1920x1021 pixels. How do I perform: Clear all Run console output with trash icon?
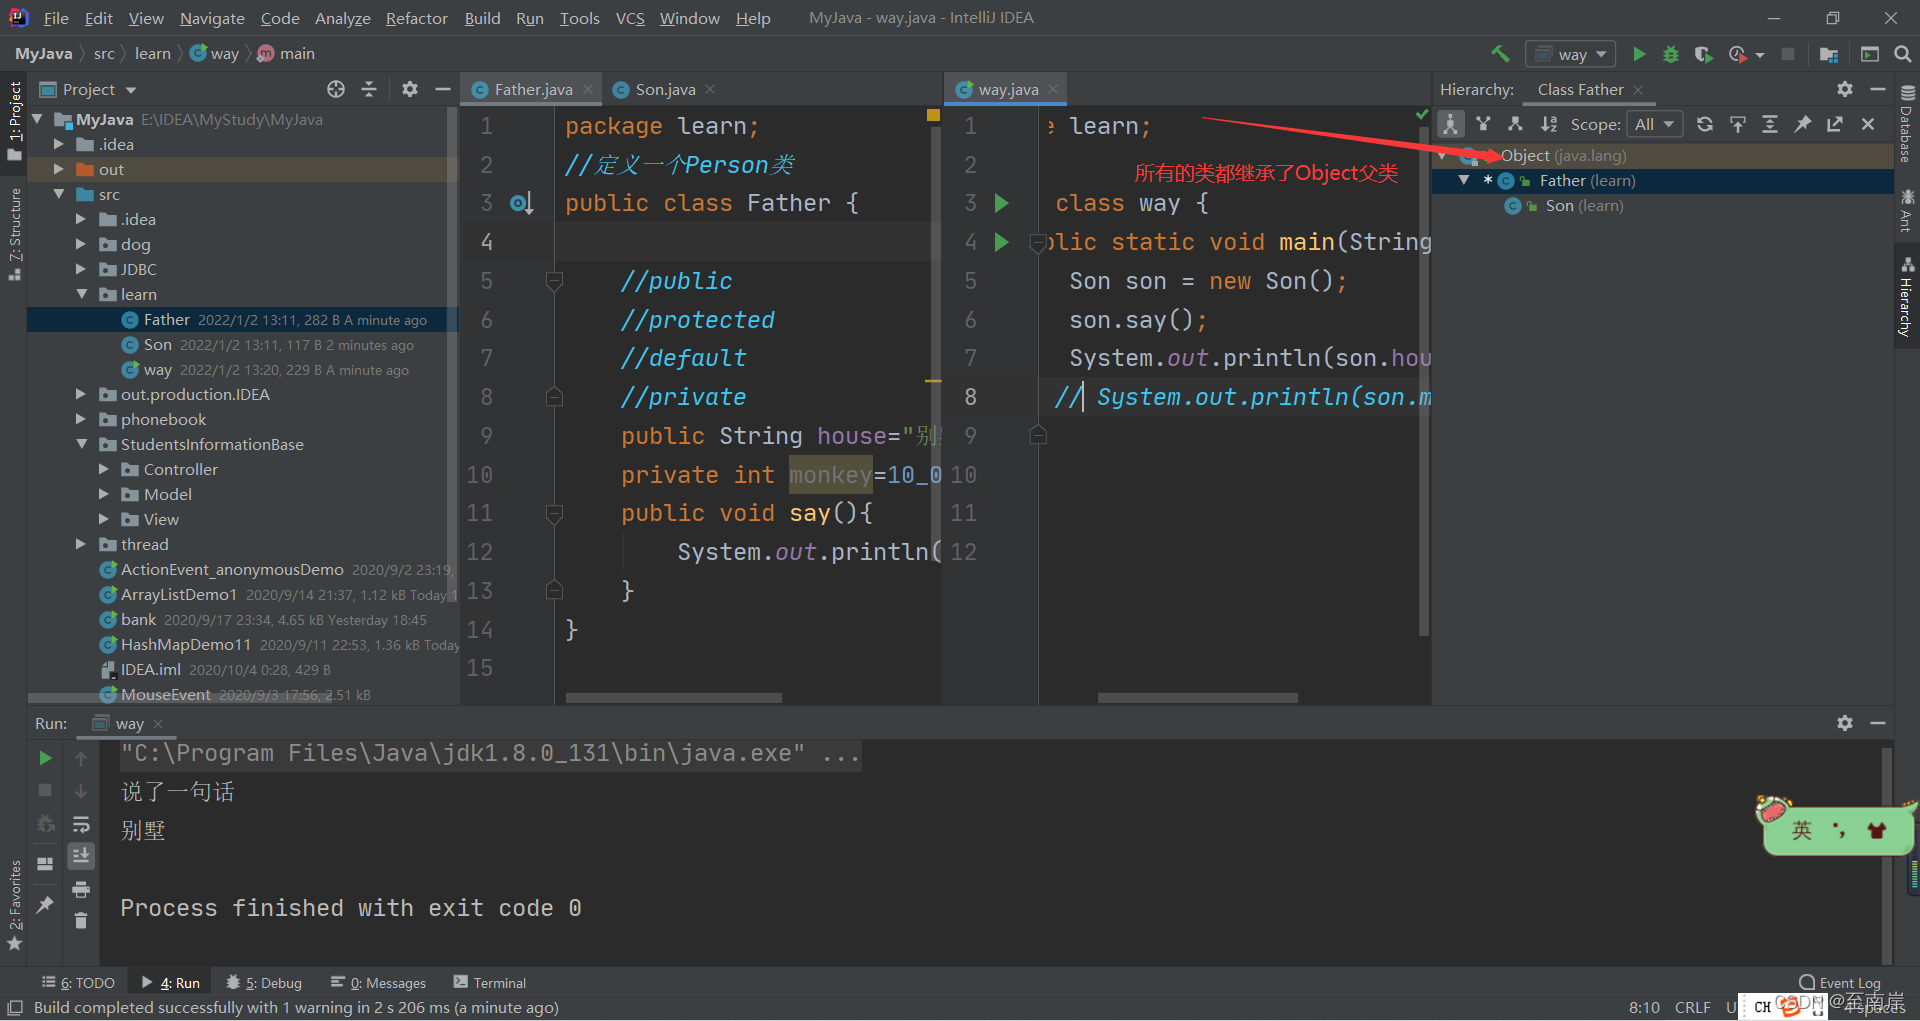click(81, 920)
